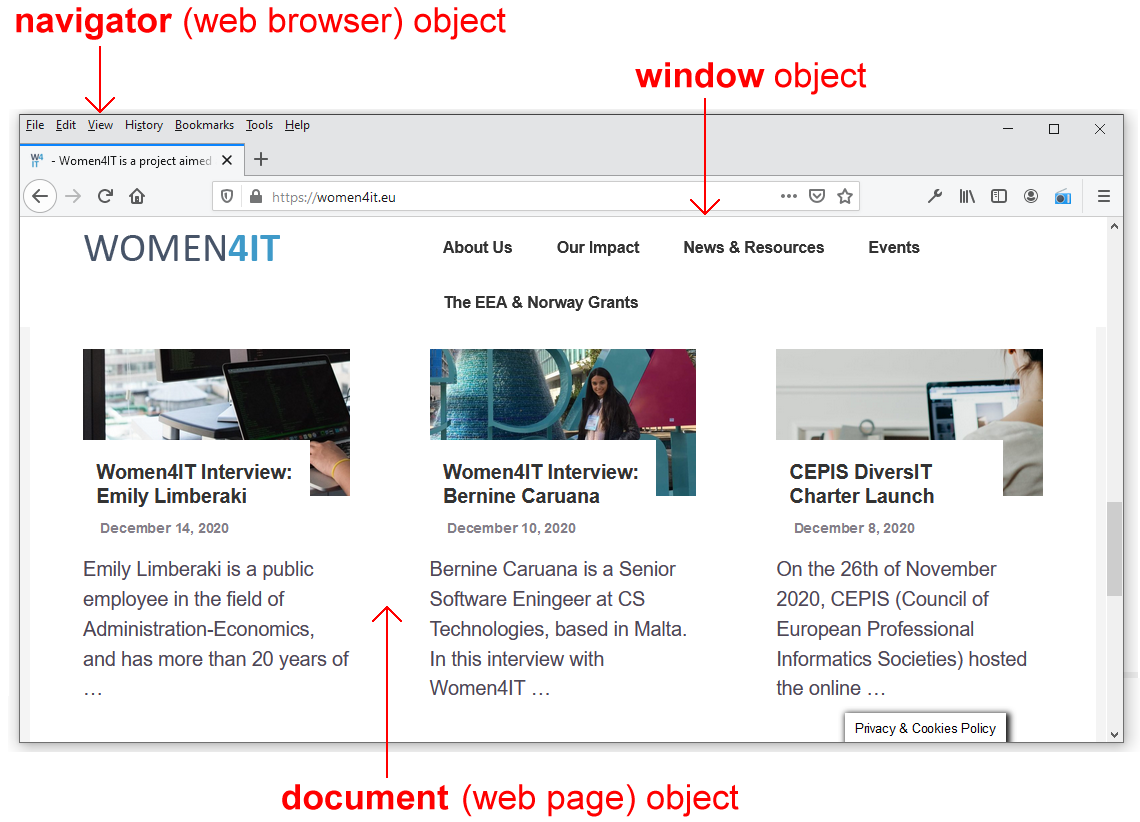Close the Women4IT tab

228,160
